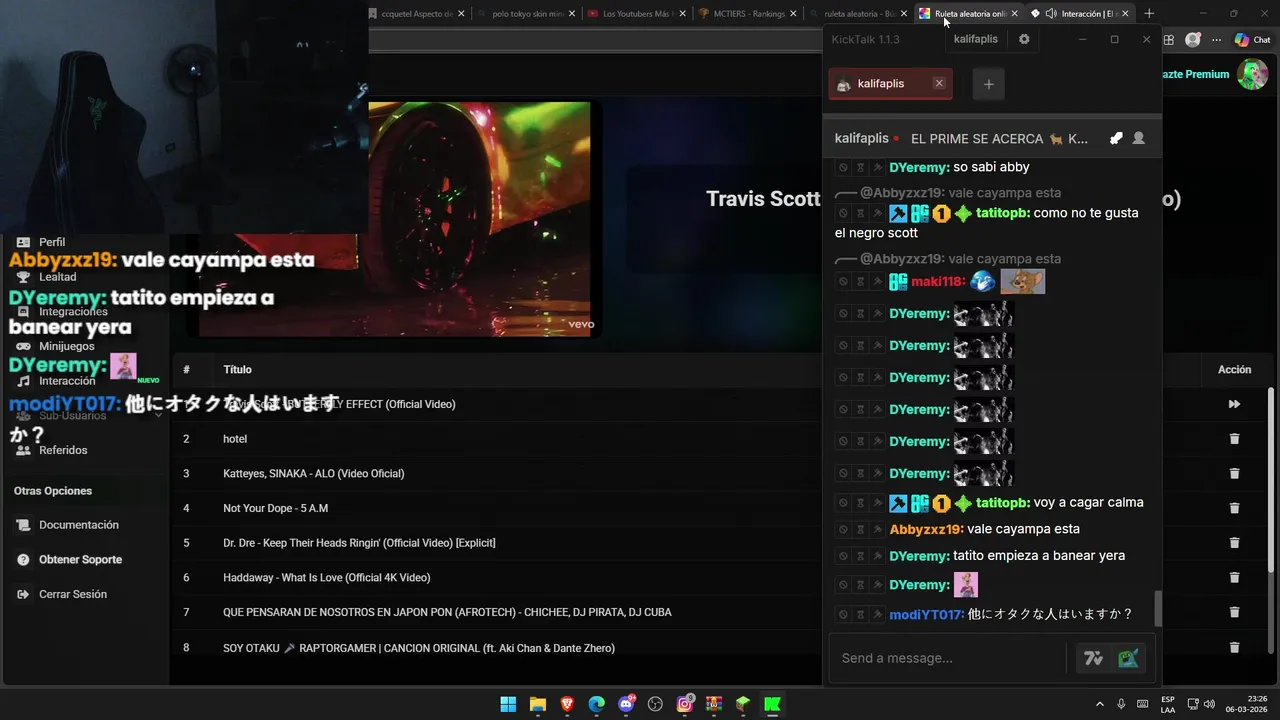Open the moderator actions icon in chat header
The height and width of the screenshot is (720, 1280).
pyautogui.click(x=1116, y=138)
